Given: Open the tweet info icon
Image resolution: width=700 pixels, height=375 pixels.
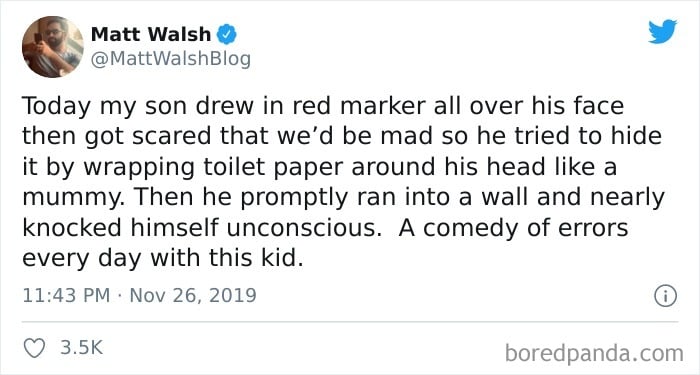Looking at the screenshot, I should click(666, 296).
